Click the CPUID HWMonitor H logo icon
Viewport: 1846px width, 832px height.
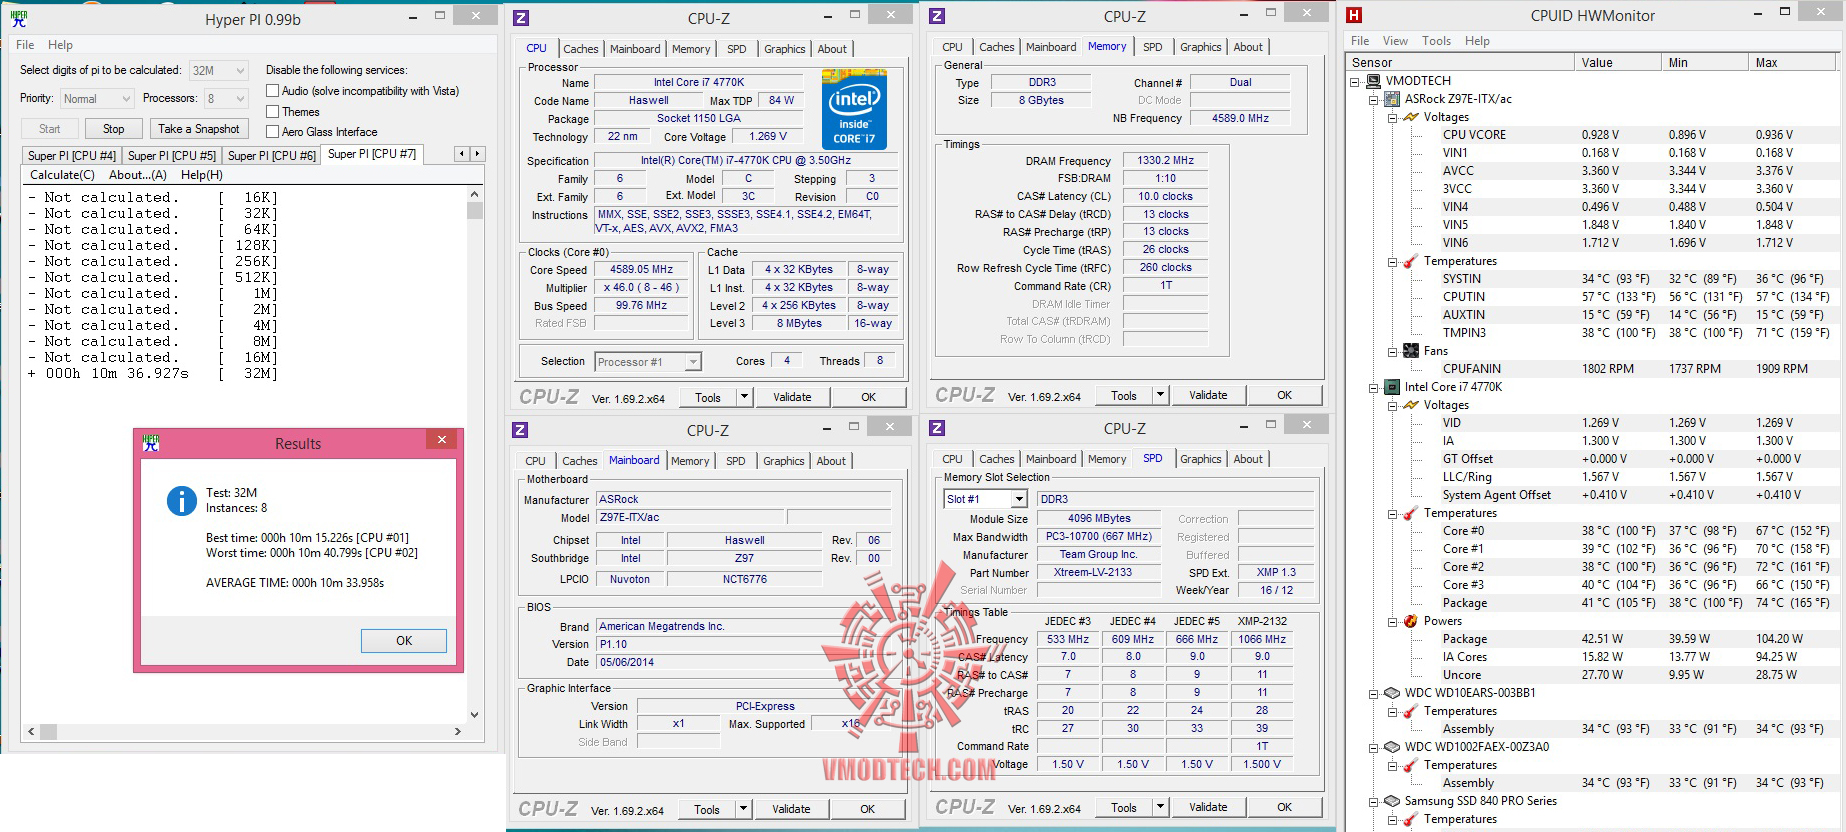(x=1353, y=15)
